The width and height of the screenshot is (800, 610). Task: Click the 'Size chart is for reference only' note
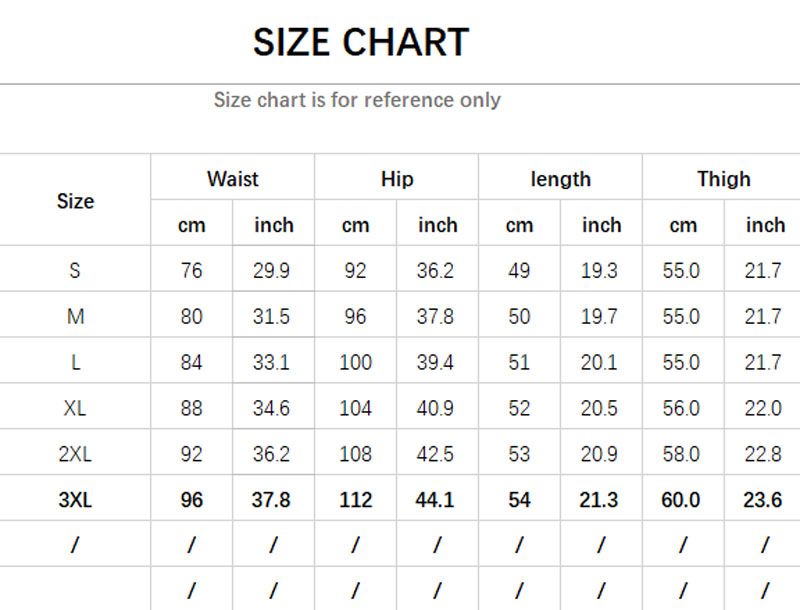tap(357, 100)
